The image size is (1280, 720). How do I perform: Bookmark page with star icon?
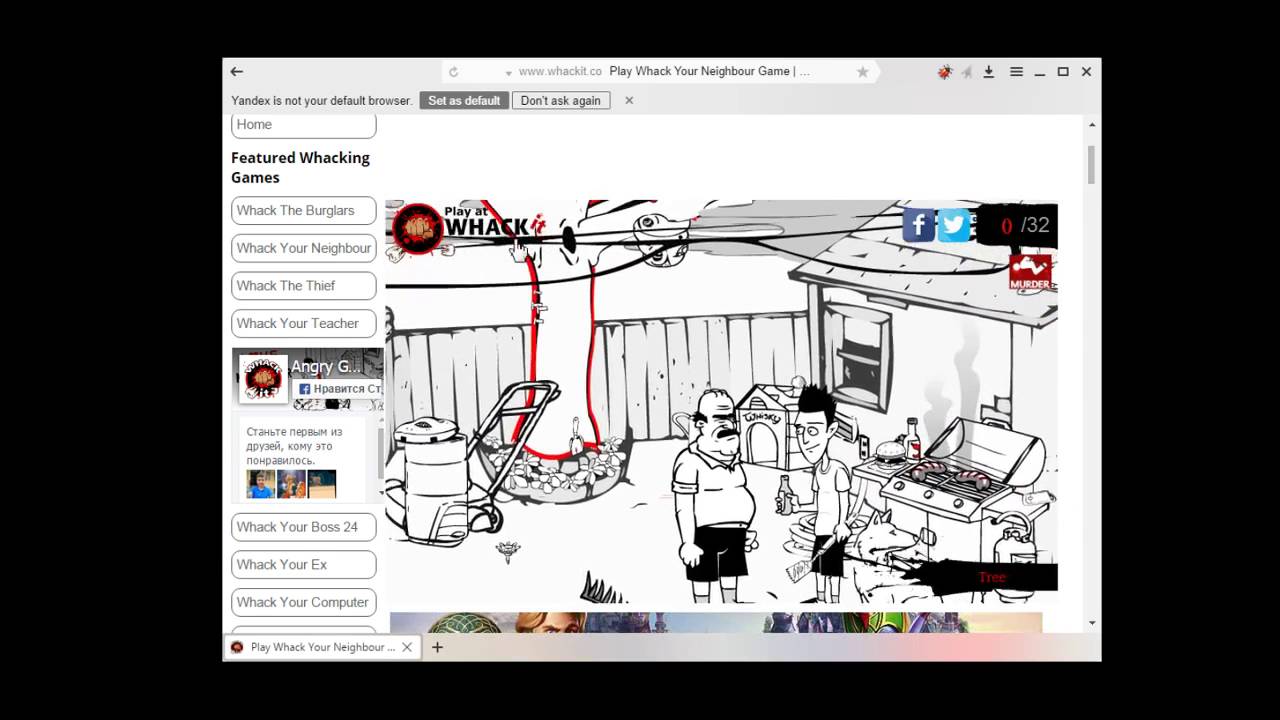(862, 72)
